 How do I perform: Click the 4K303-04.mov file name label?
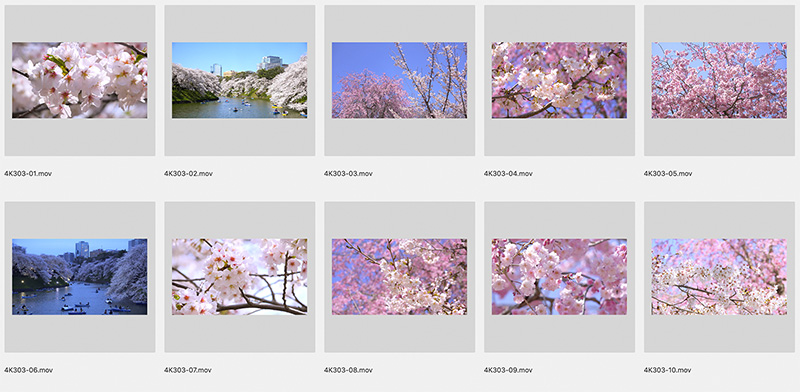(x=508, y=174)
